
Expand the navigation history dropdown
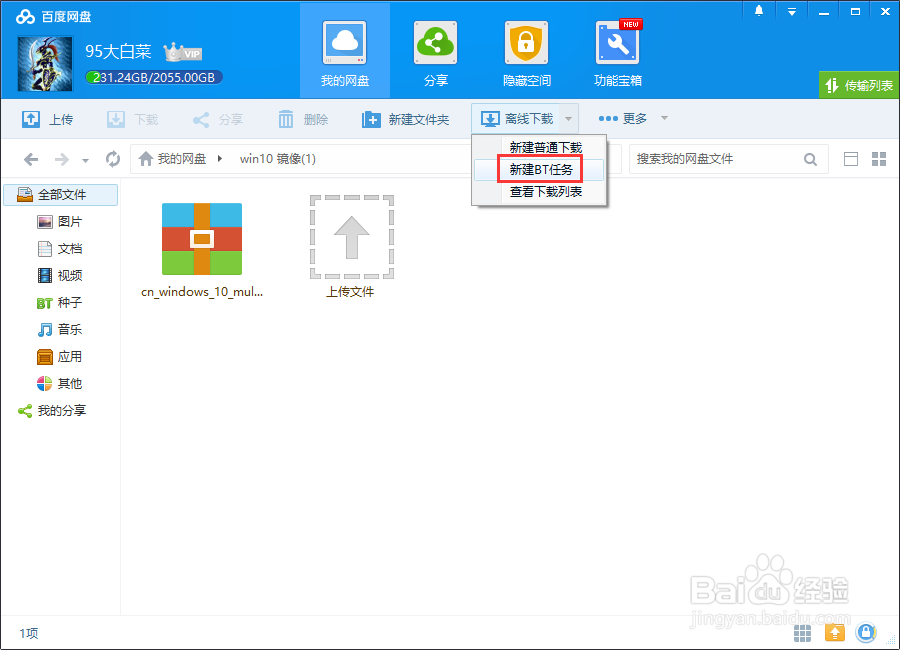85,160
